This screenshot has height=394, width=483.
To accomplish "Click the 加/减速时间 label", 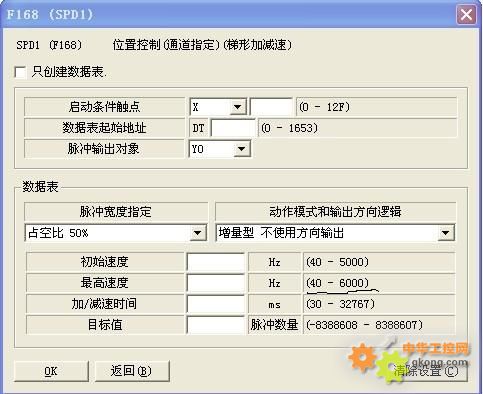I will tap(104, 304).
